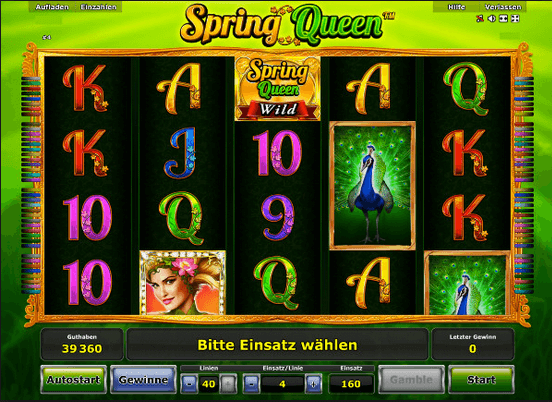
Task: Toggle the speaker sound icon
Action: (491, 19)
